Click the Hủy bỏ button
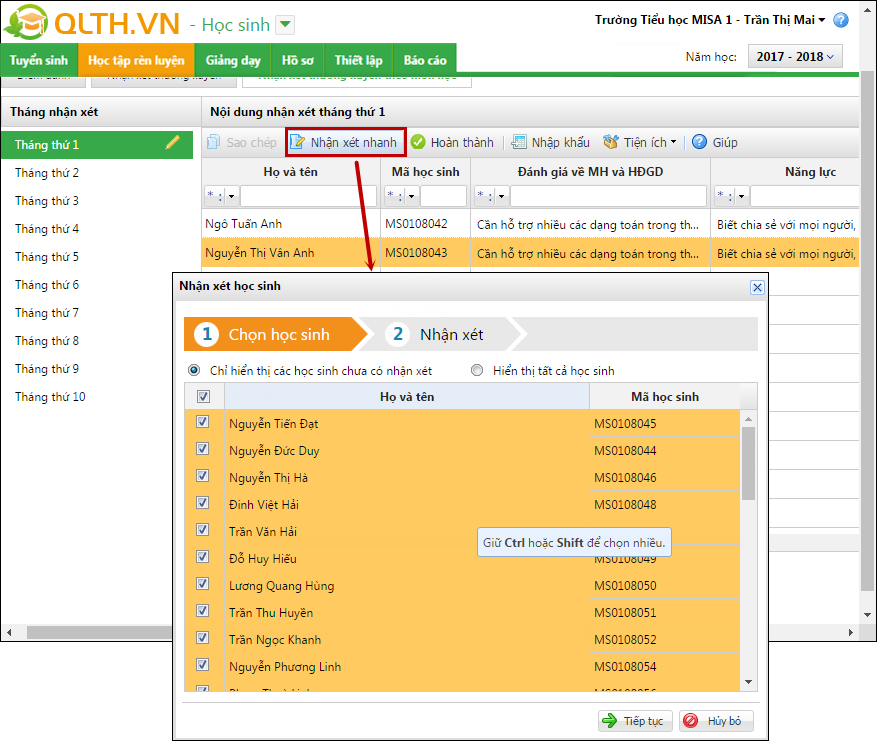Image resolution: width=877 pixels, height=745 pixels. (716, 721)
